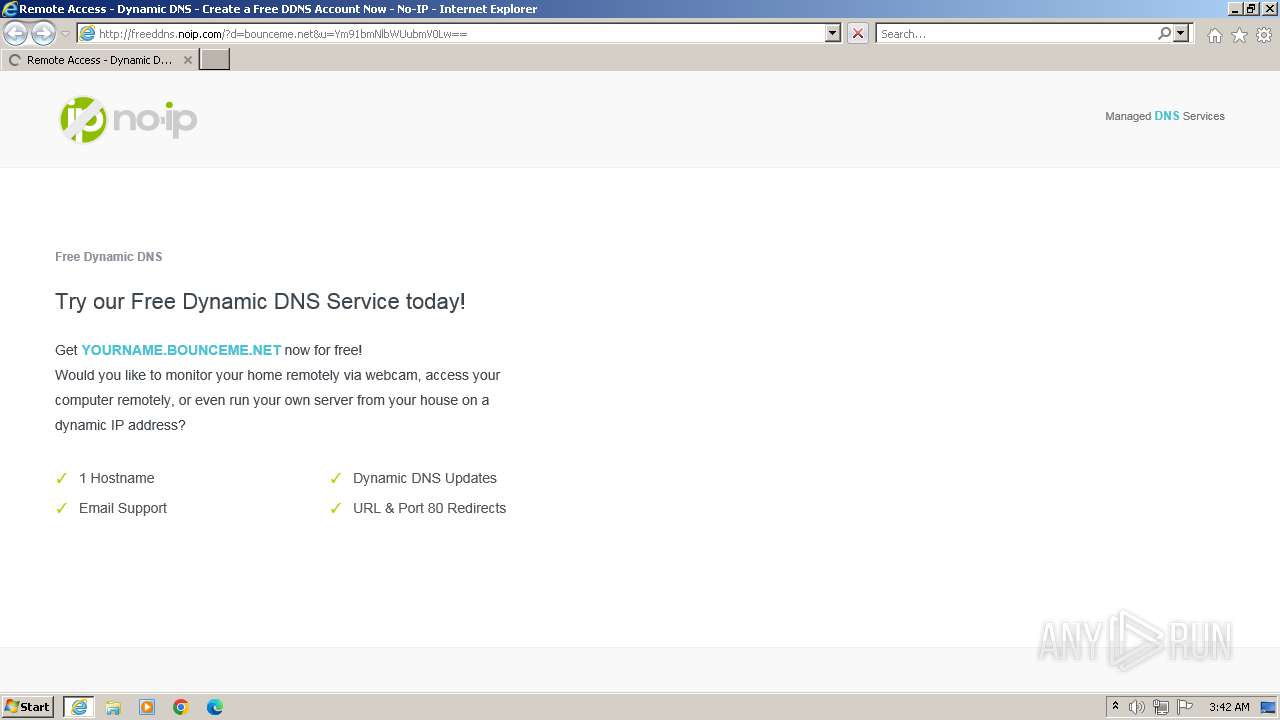Open media player taskbar icon
Image resolution: width=1280 pixels, height=720 pixels.
pos(147,707)
